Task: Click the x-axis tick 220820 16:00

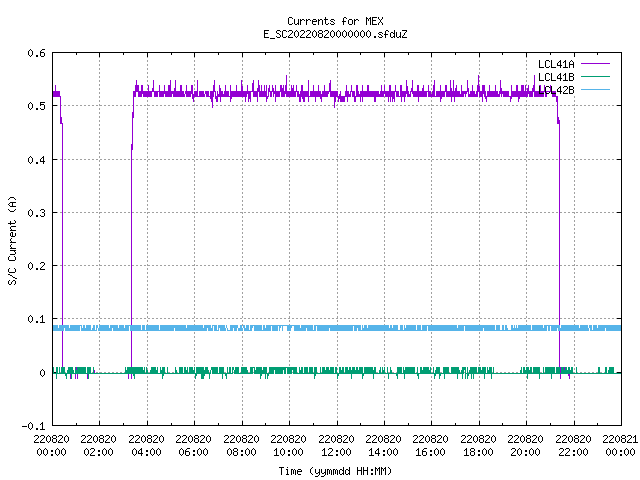Action: (x=431, y=446)
